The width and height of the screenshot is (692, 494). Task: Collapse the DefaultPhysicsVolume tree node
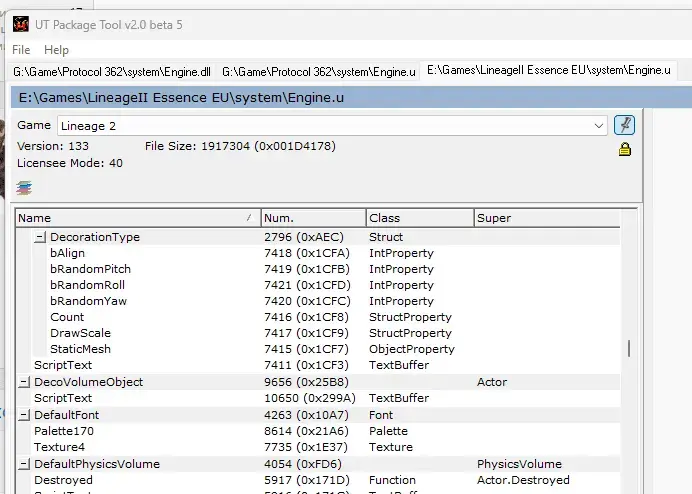tap(24, 464)
